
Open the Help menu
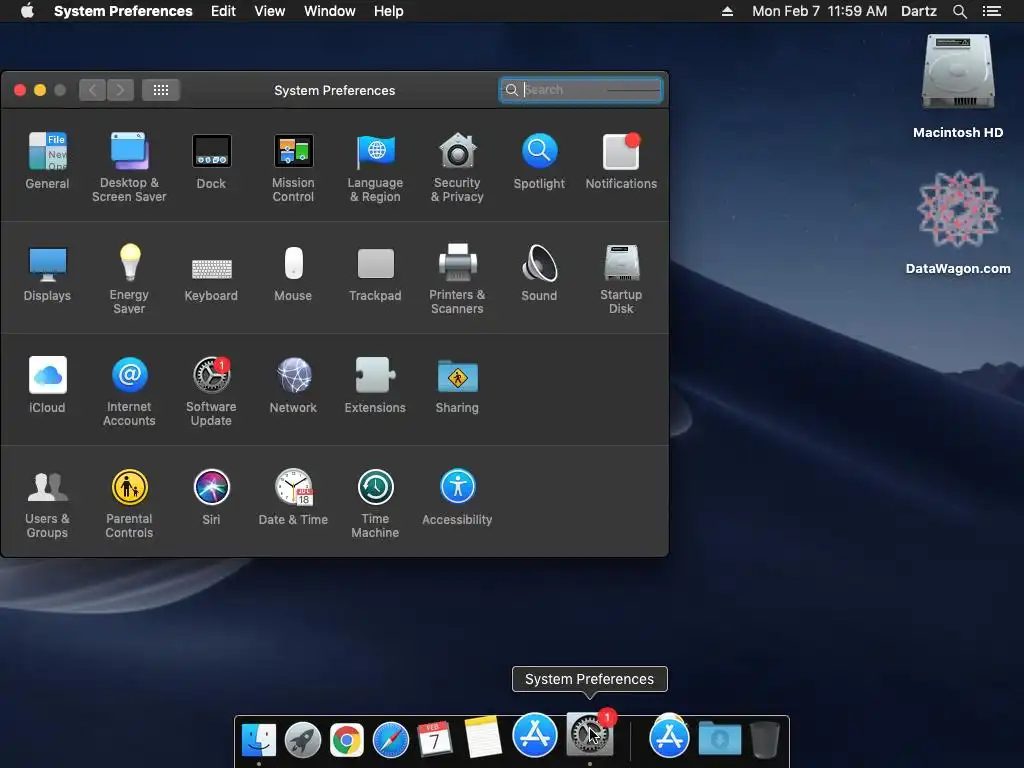pyautogui.click(x=389, y=11)
